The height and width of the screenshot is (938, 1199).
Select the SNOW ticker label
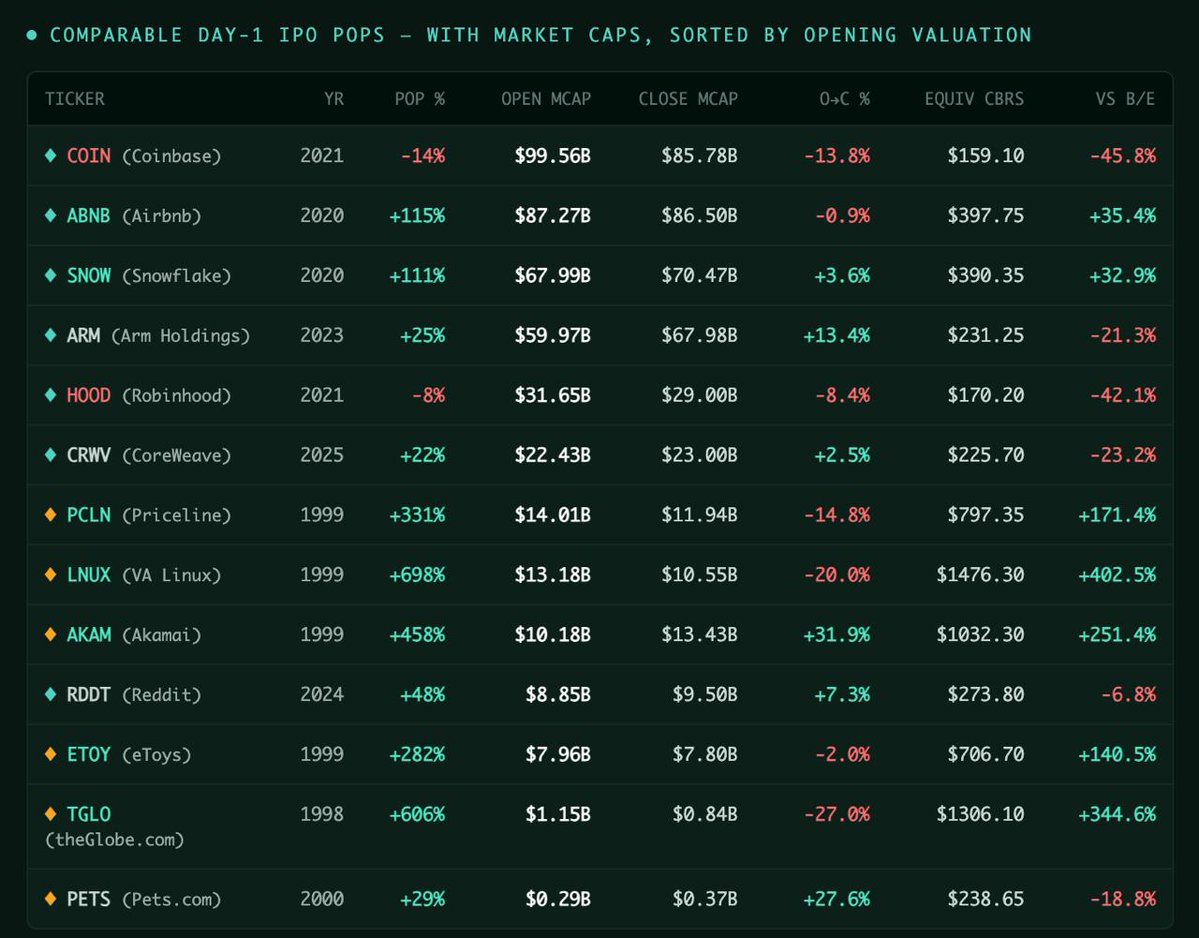click(89, 274)
